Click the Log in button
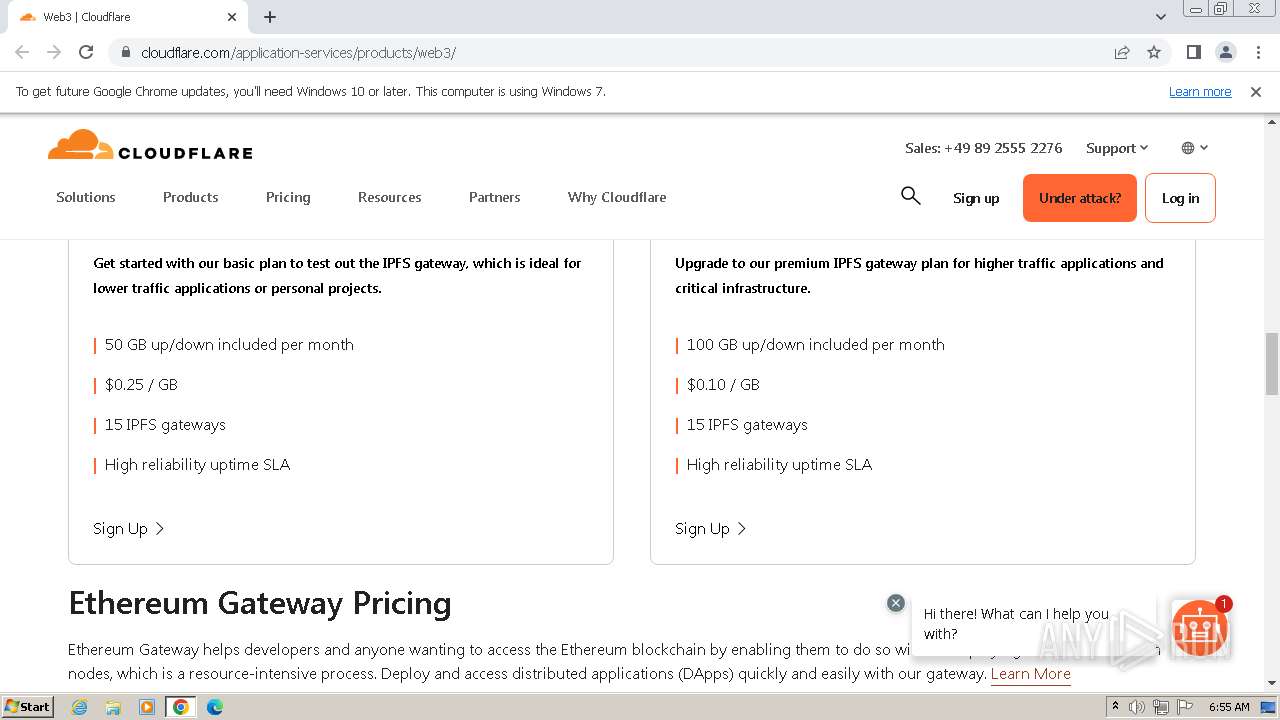The height and width of the screenshot is (720, 1280). click(x=1180, y=198)
